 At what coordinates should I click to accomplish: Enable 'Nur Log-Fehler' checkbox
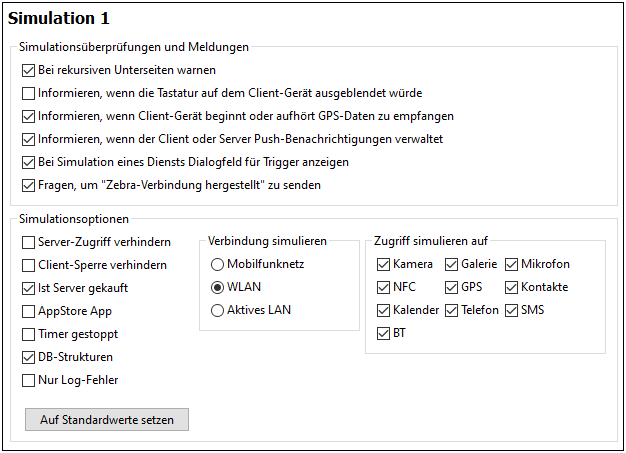(28, 380)
